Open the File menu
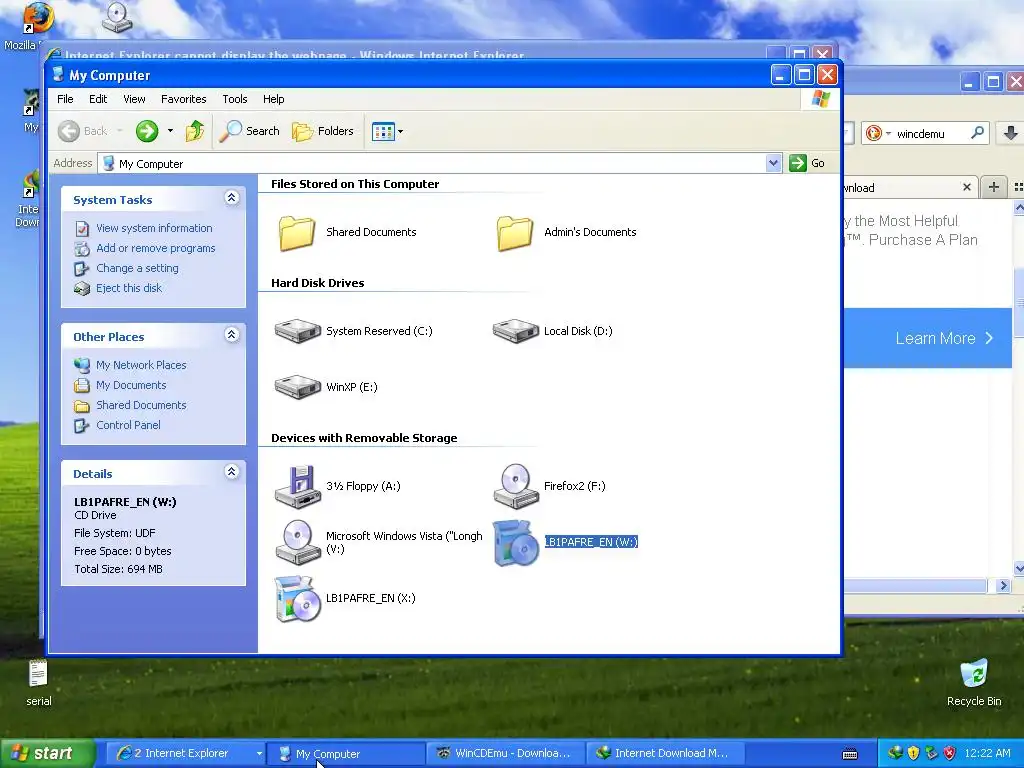This screenshot has height=768, width=1024. tap(65, 99)
